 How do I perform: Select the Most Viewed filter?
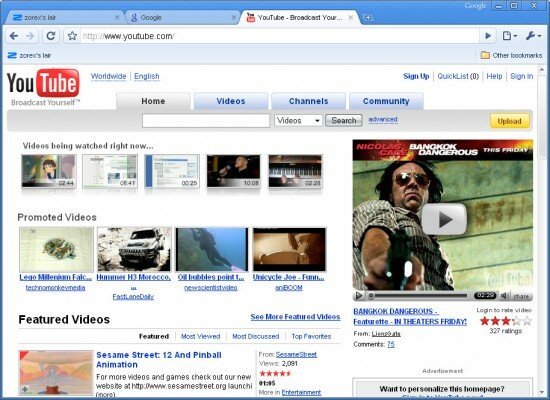click(x=201, y=336)
